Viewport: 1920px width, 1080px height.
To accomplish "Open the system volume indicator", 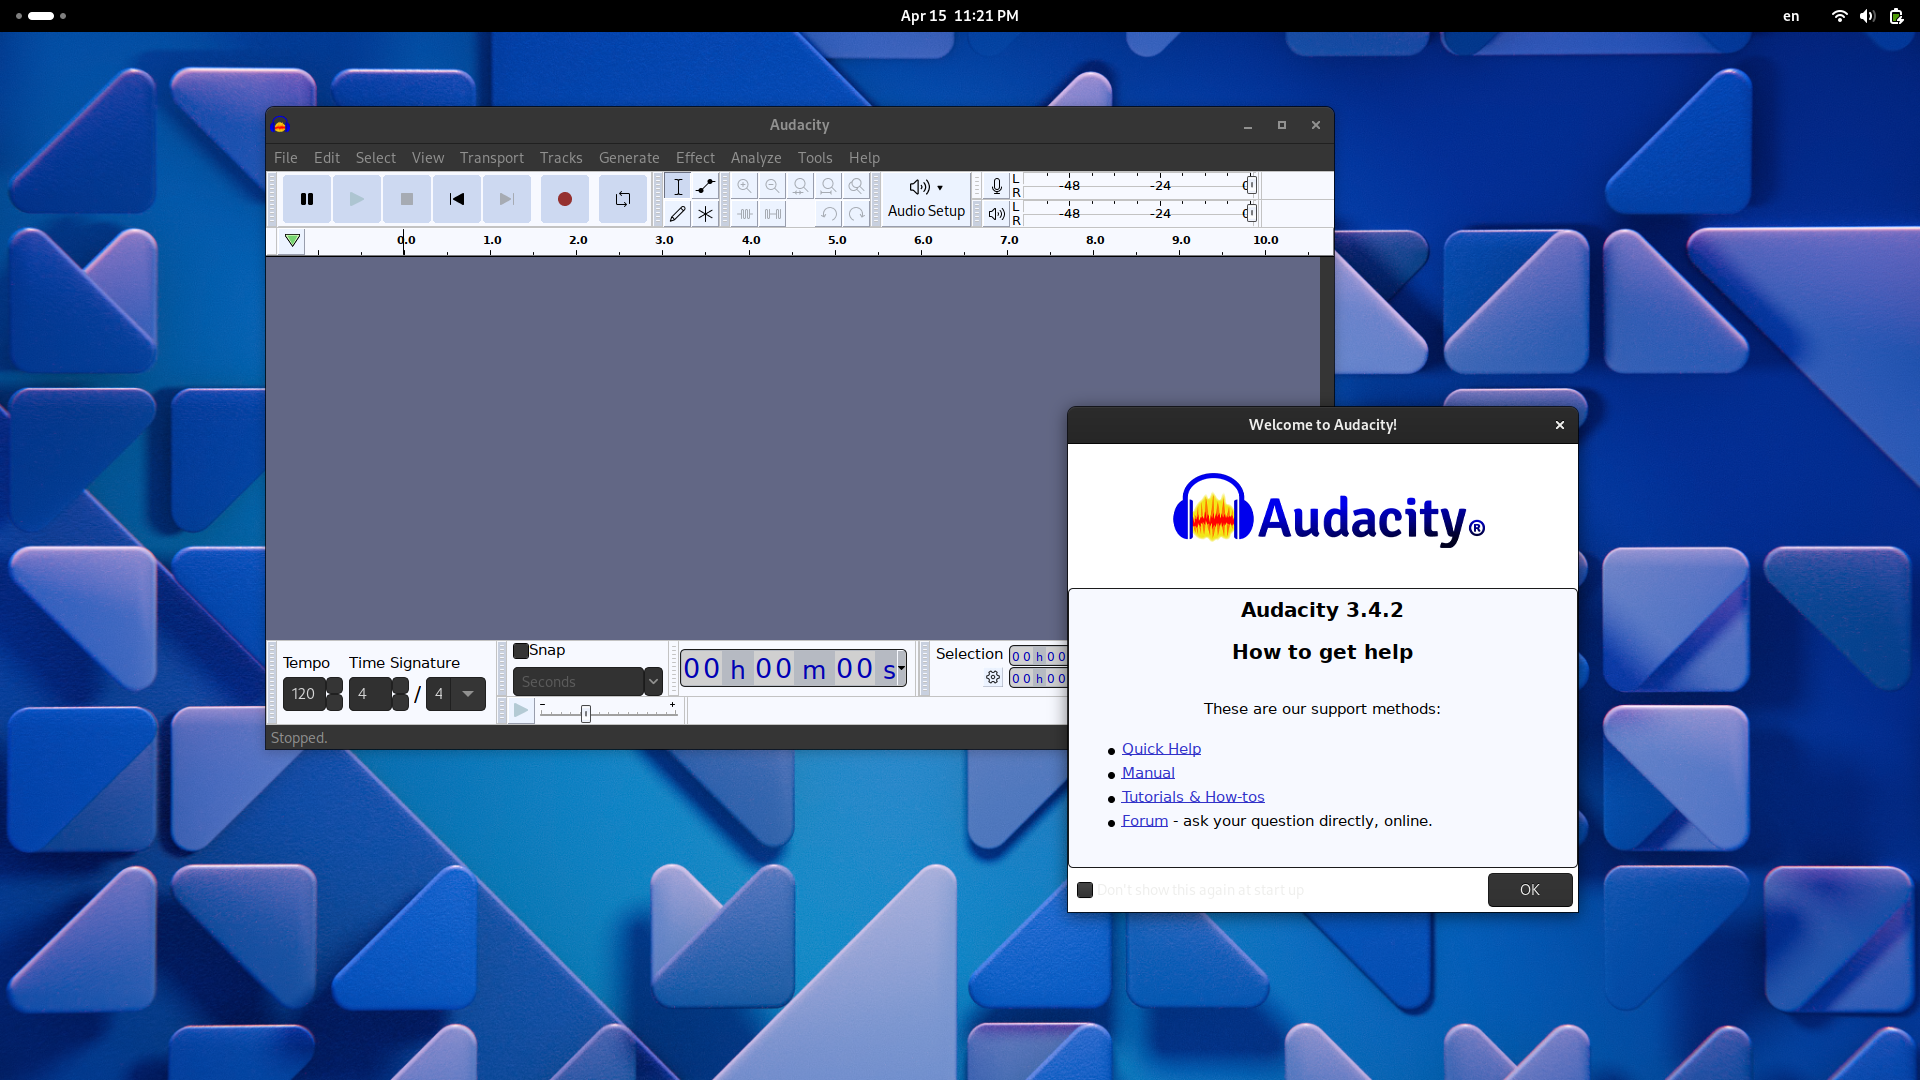I will click(x=1867, y=16).
